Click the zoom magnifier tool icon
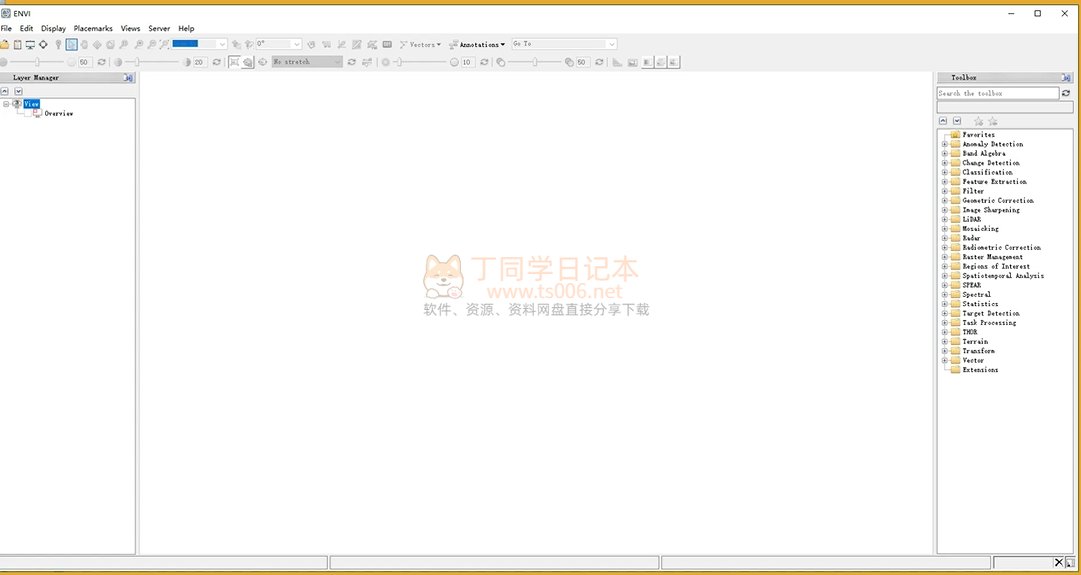This screenshot has width=1081, height=575. 124,44
